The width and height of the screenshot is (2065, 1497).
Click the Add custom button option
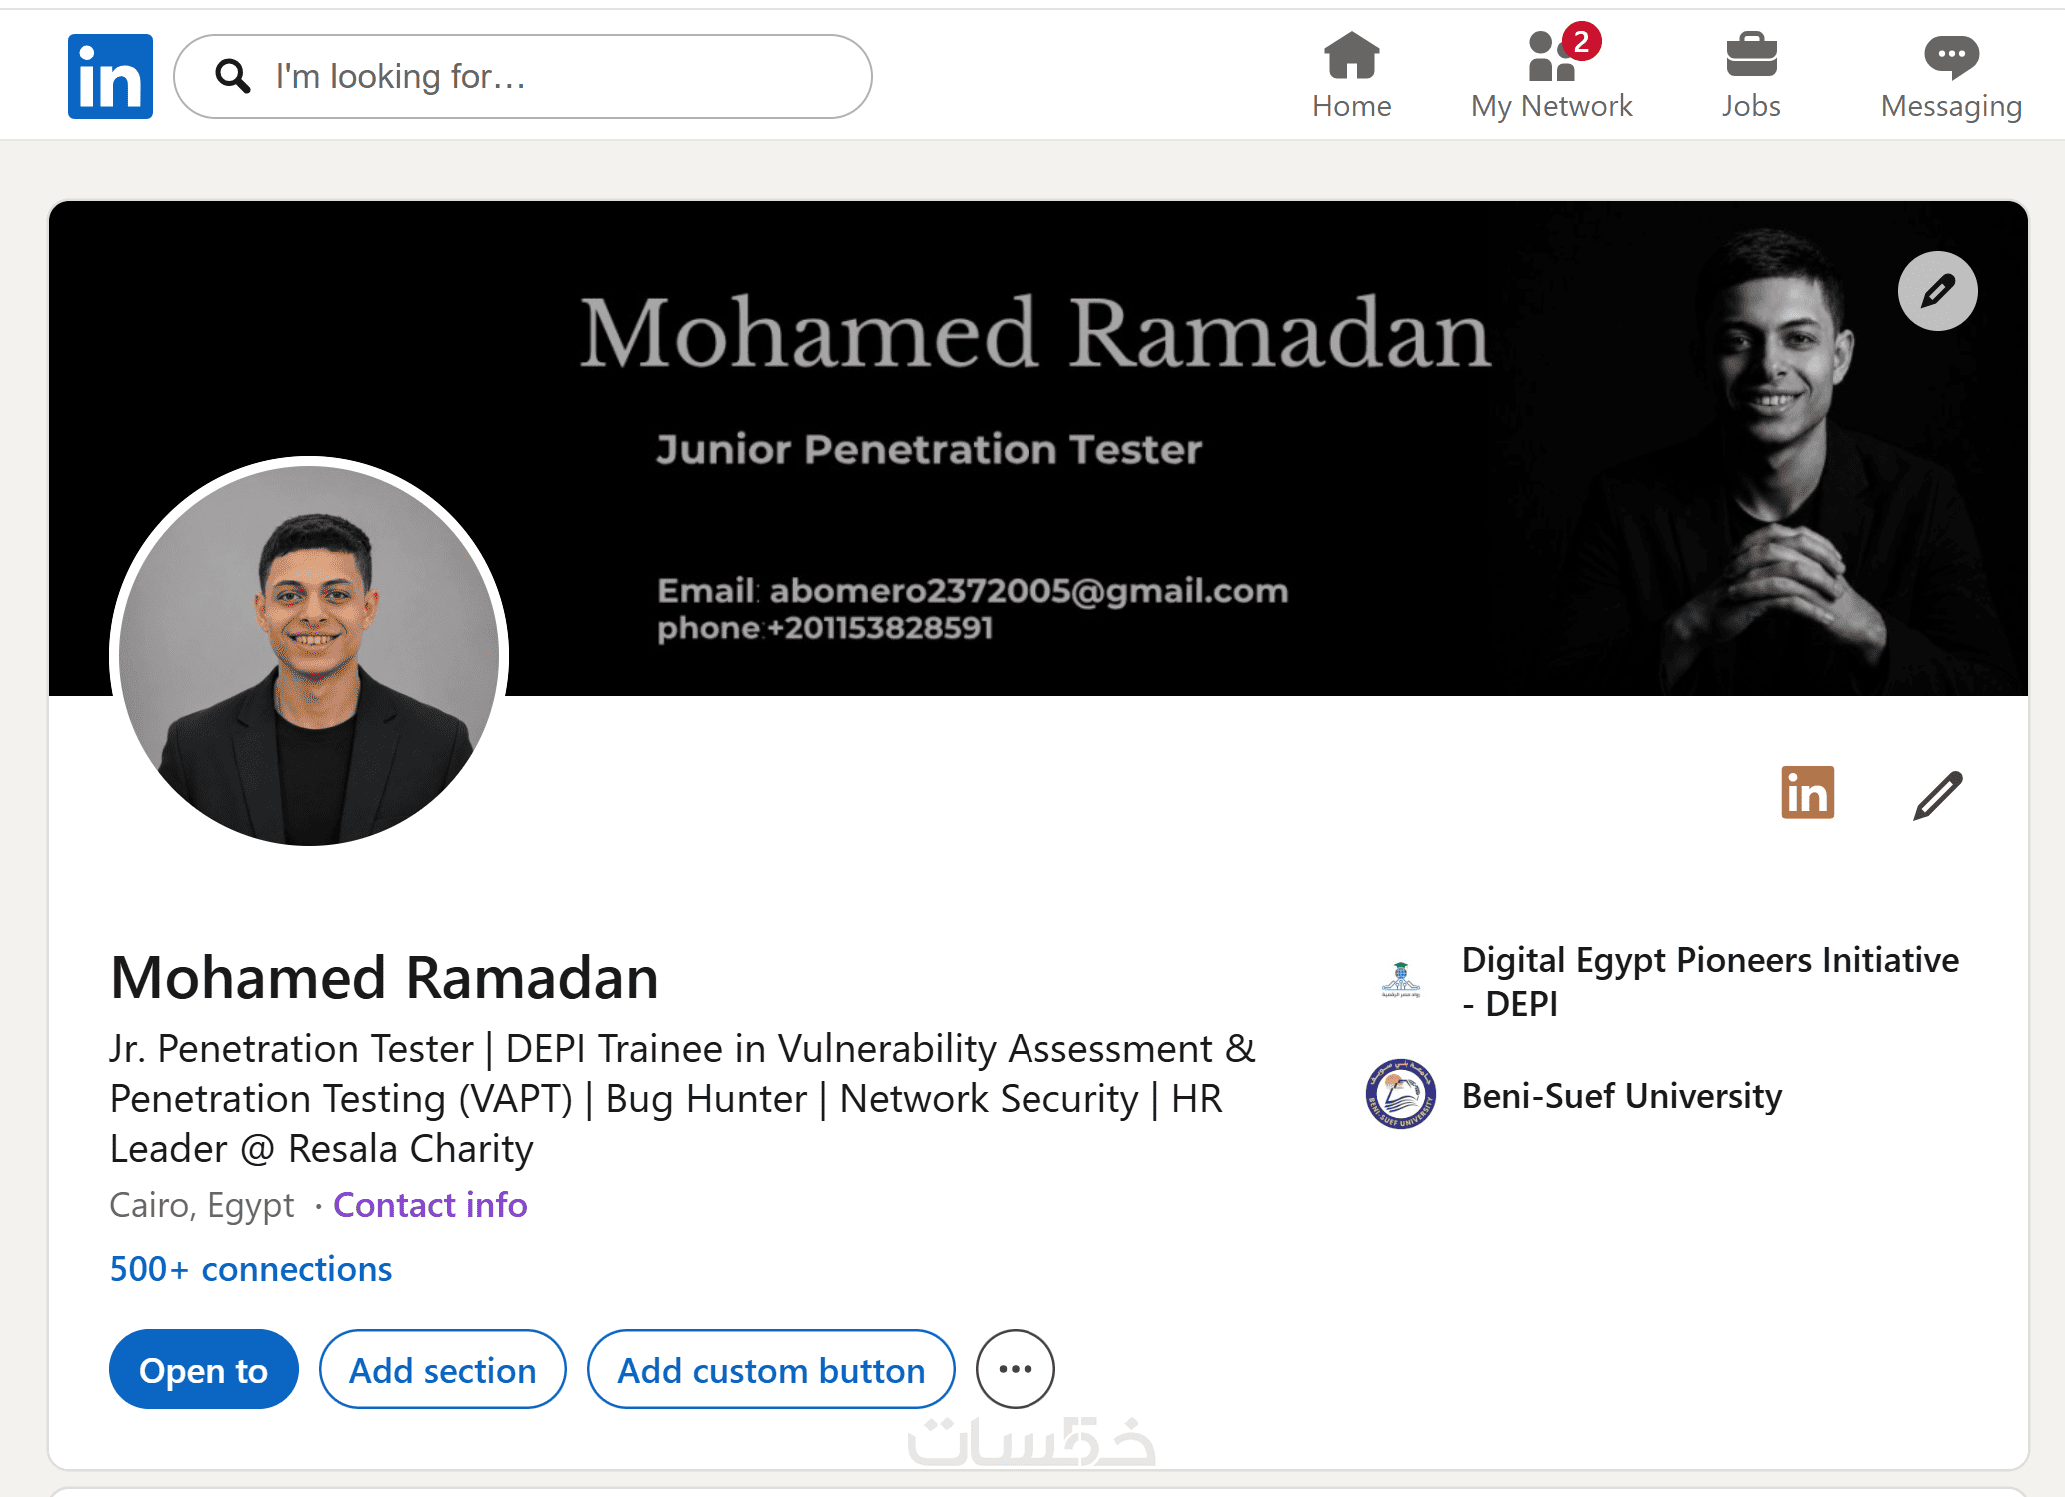tap(771, 1369)
